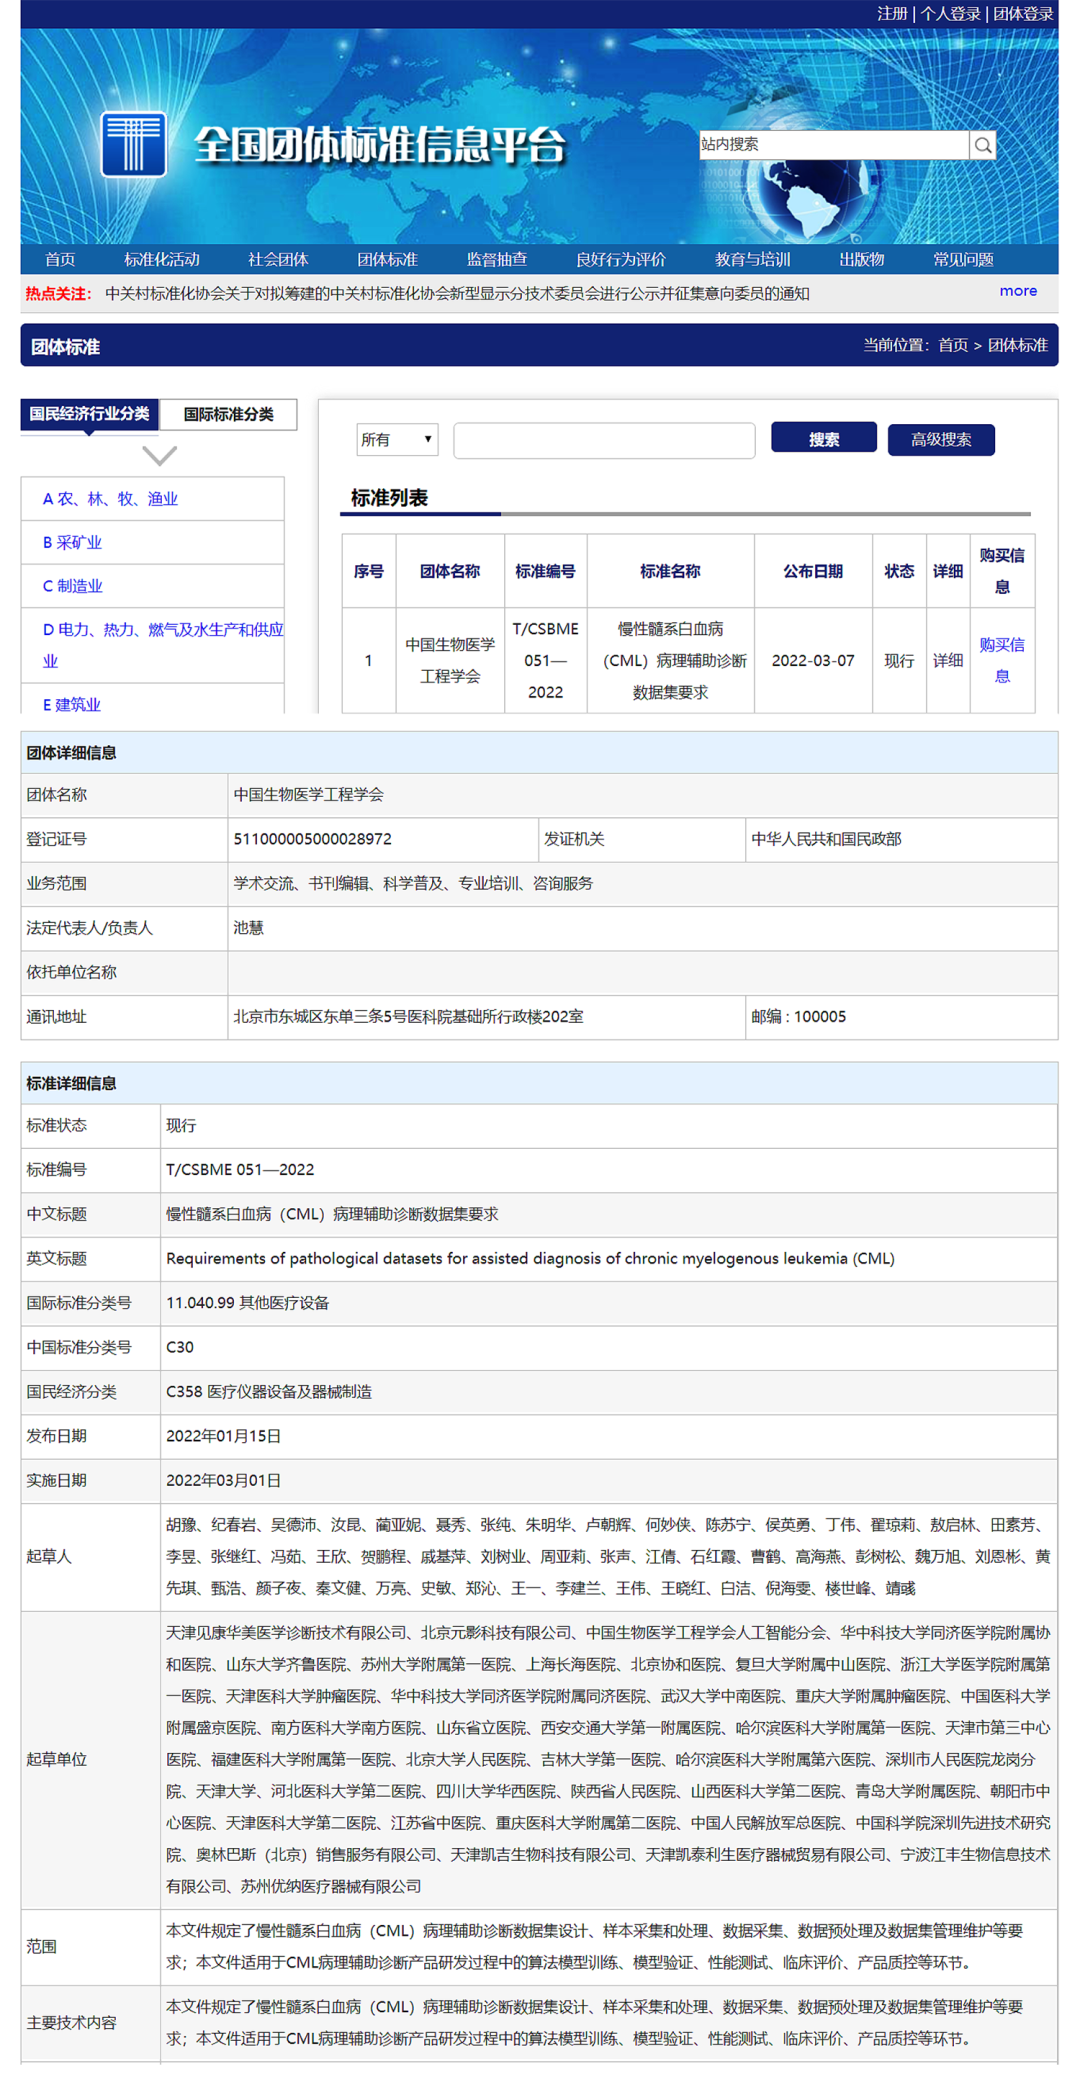Go to 监督抽查 menu item
This screenshot has height=2082, width=1080.
[496, 260]
